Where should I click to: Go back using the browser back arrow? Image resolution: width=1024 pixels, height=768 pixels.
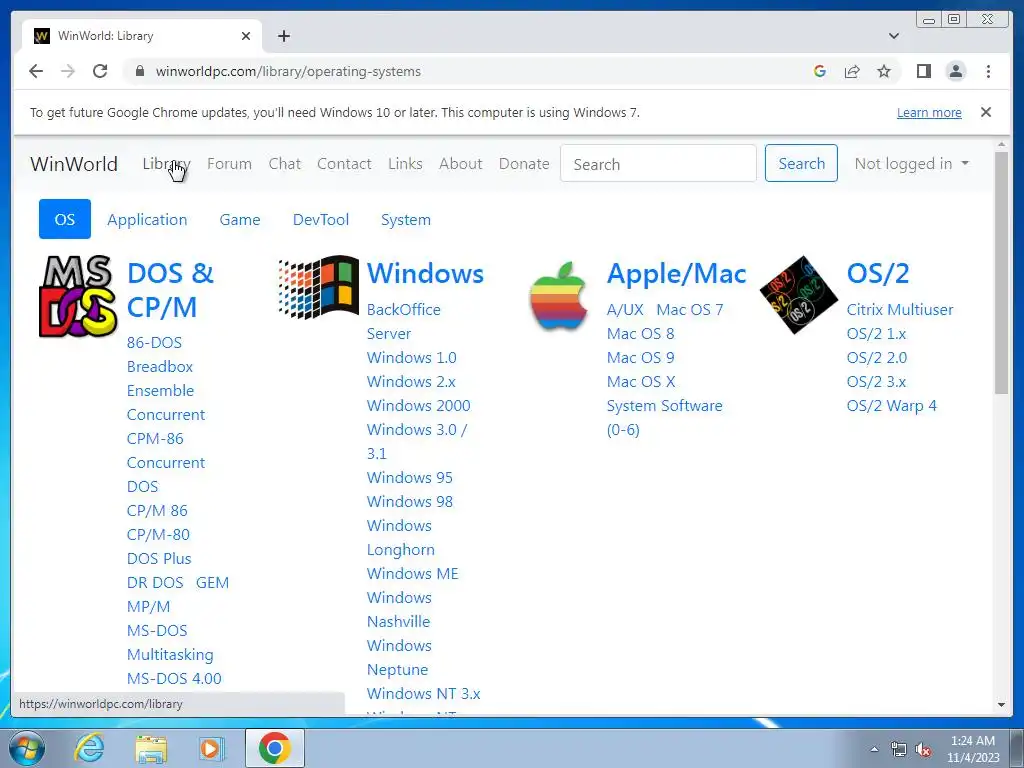tap(36, 71)
